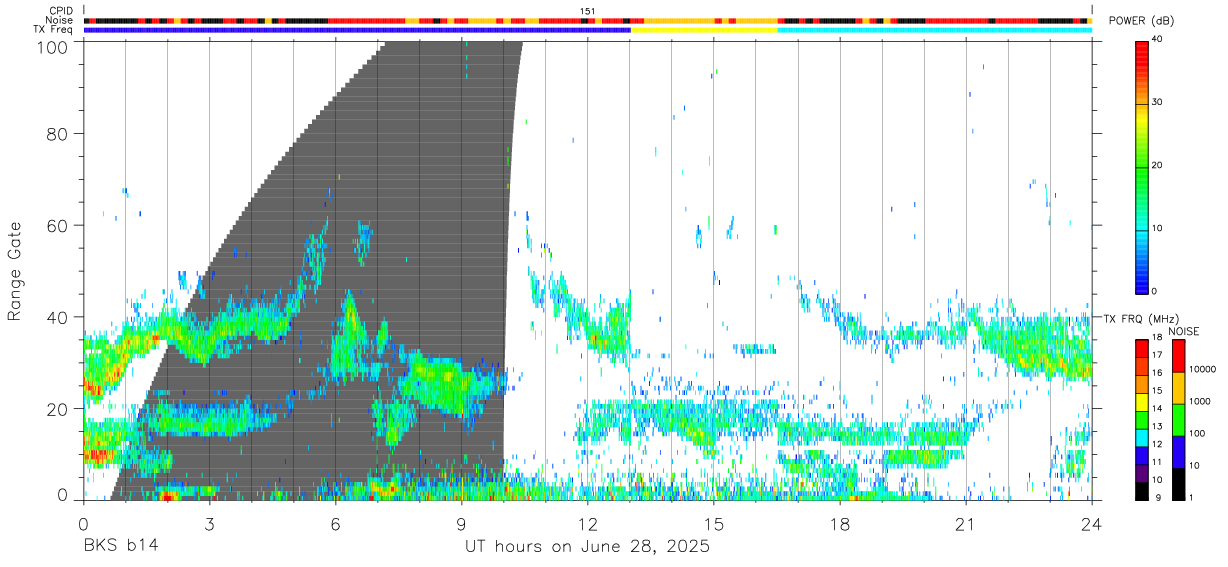Viewport: 1228px width, 567px height.
Task: Click the power colorbar label 30
Action: pyautogui.click(x=1155, y=102)
